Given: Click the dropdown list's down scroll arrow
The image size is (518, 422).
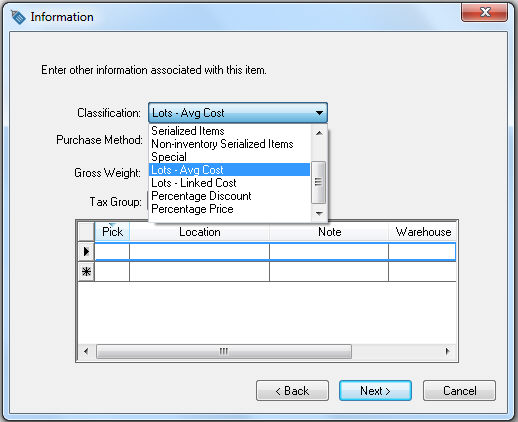Looking at the screenshot, I should 319,213.
